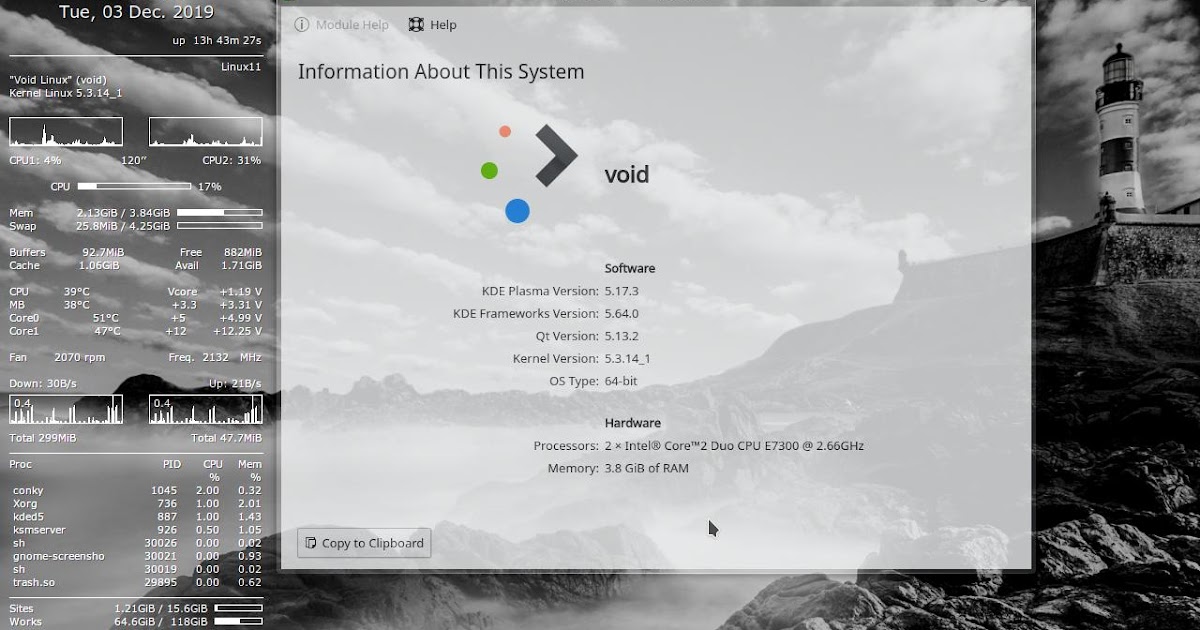Click the Download speed graph in conky
Screen dimensions: 1200x630
point(65,410)
